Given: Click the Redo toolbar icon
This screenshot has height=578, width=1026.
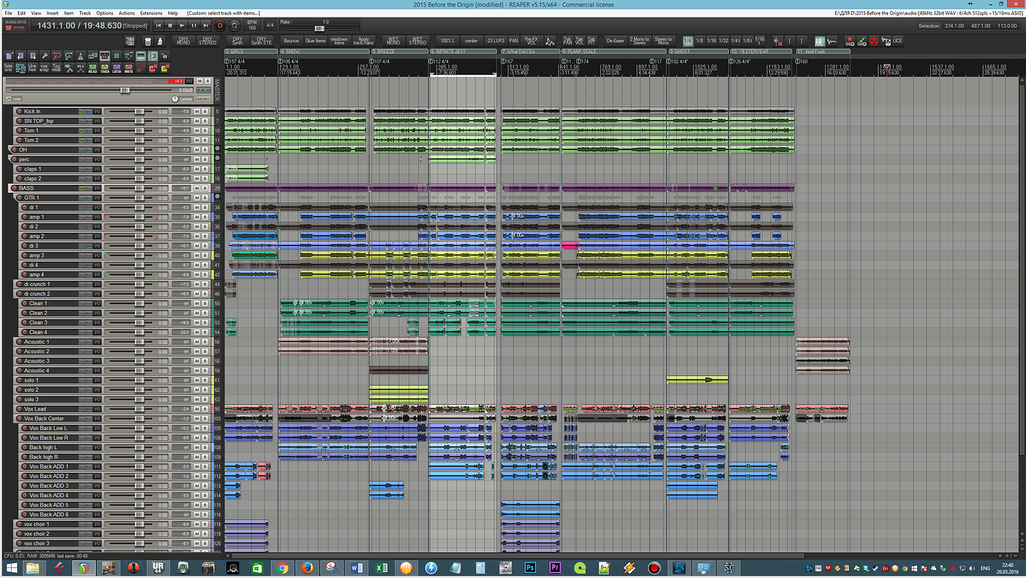Looking at the screenshot, I should [x=69, y=56].
